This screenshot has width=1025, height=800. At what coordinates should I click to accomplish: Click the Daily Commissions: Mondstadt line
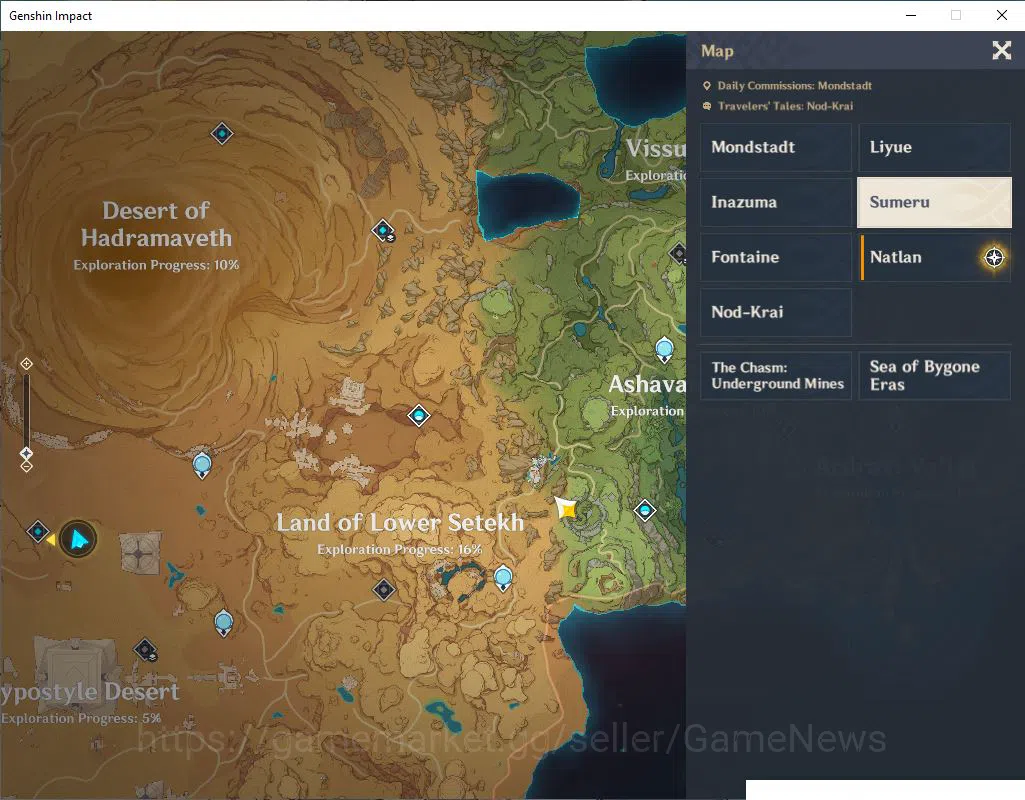tap(787, 86)
